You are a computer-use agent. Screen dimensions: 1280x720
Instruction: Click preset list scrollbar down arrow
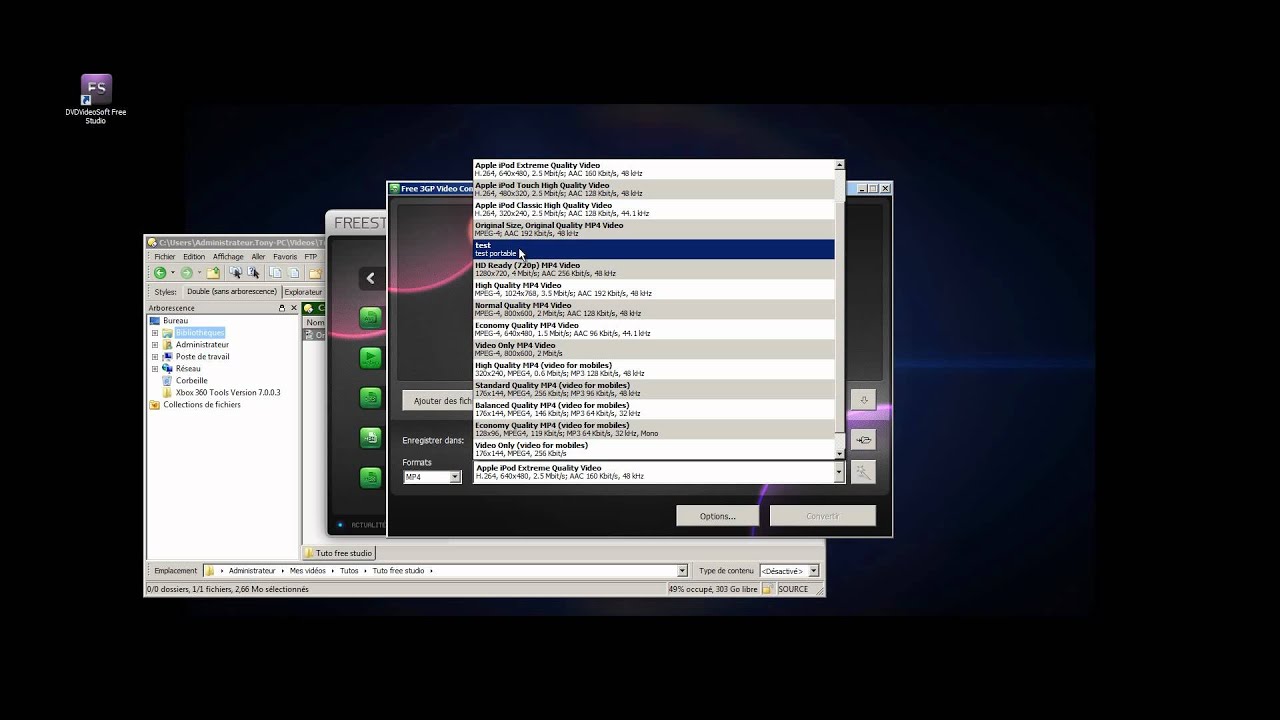point(839,454)
